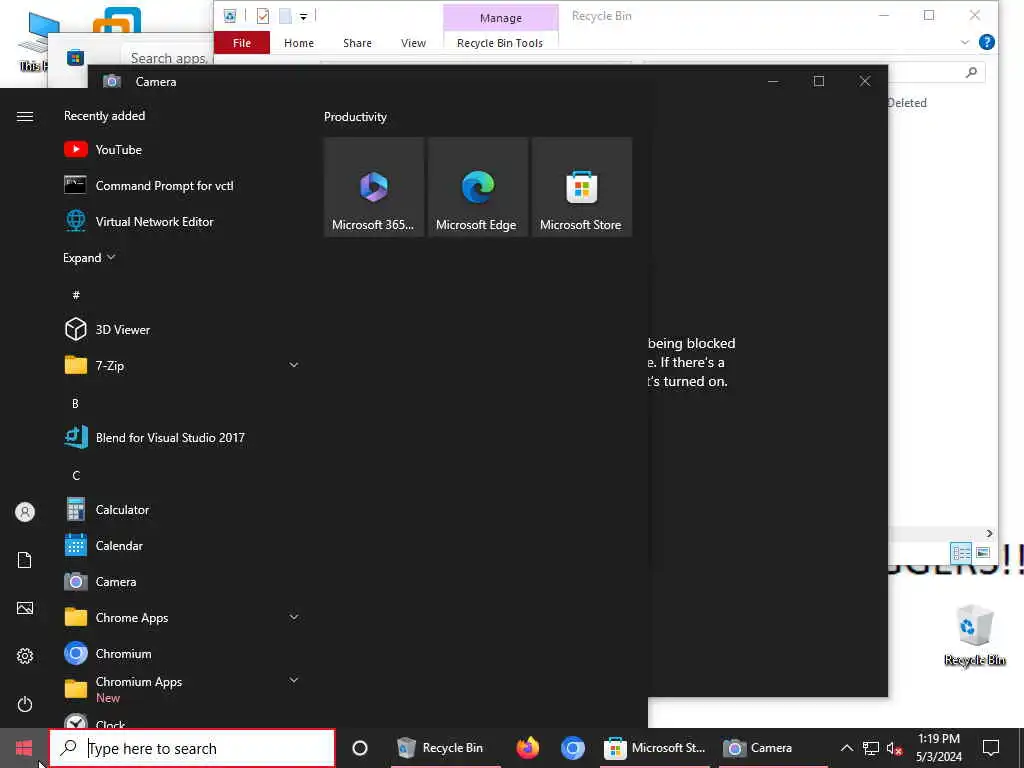Viewport: 1024px width, 768px height.
Task: Open the notification center icon
Action: (991, 748)
